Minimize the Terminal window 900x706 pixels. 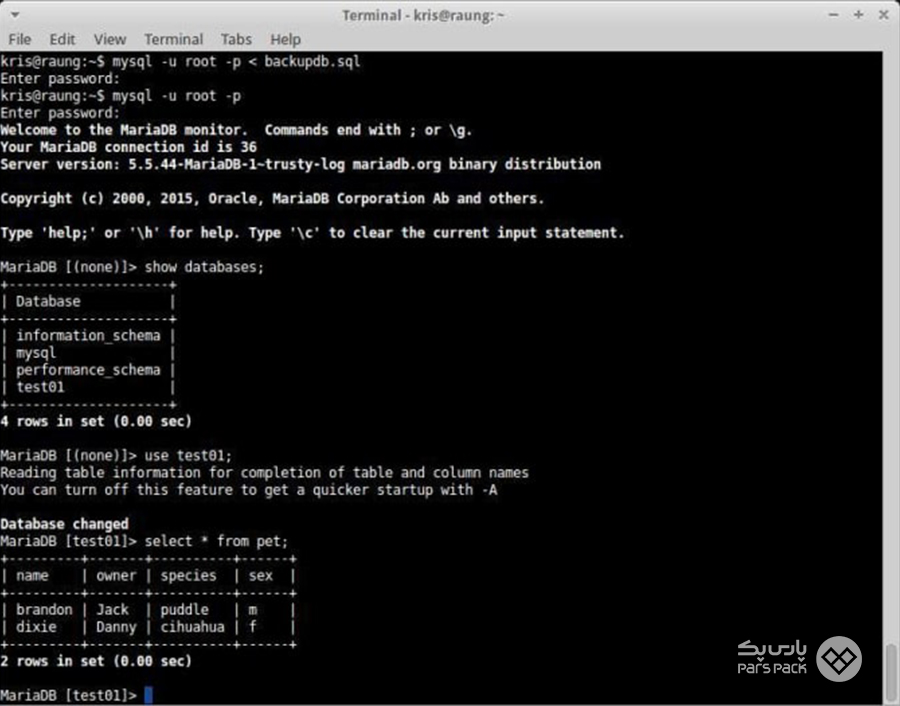tap(833, 15)
